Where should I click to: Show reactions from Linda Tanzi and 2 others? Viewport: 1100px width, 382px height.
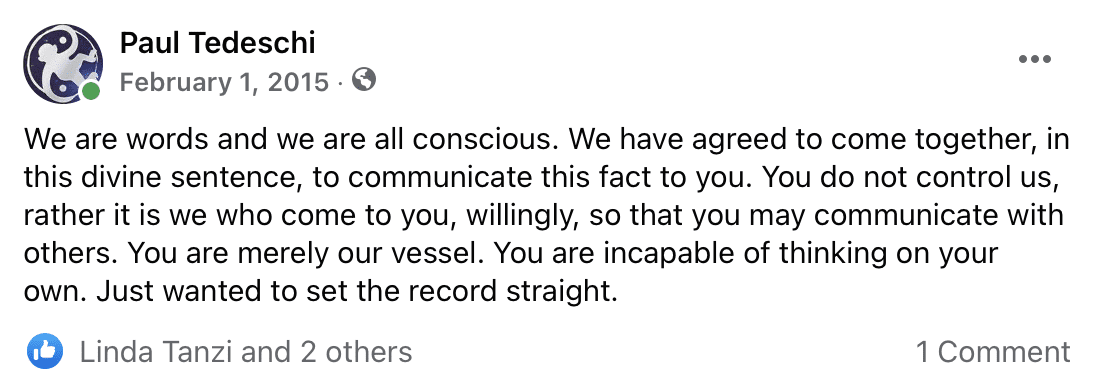246,352
